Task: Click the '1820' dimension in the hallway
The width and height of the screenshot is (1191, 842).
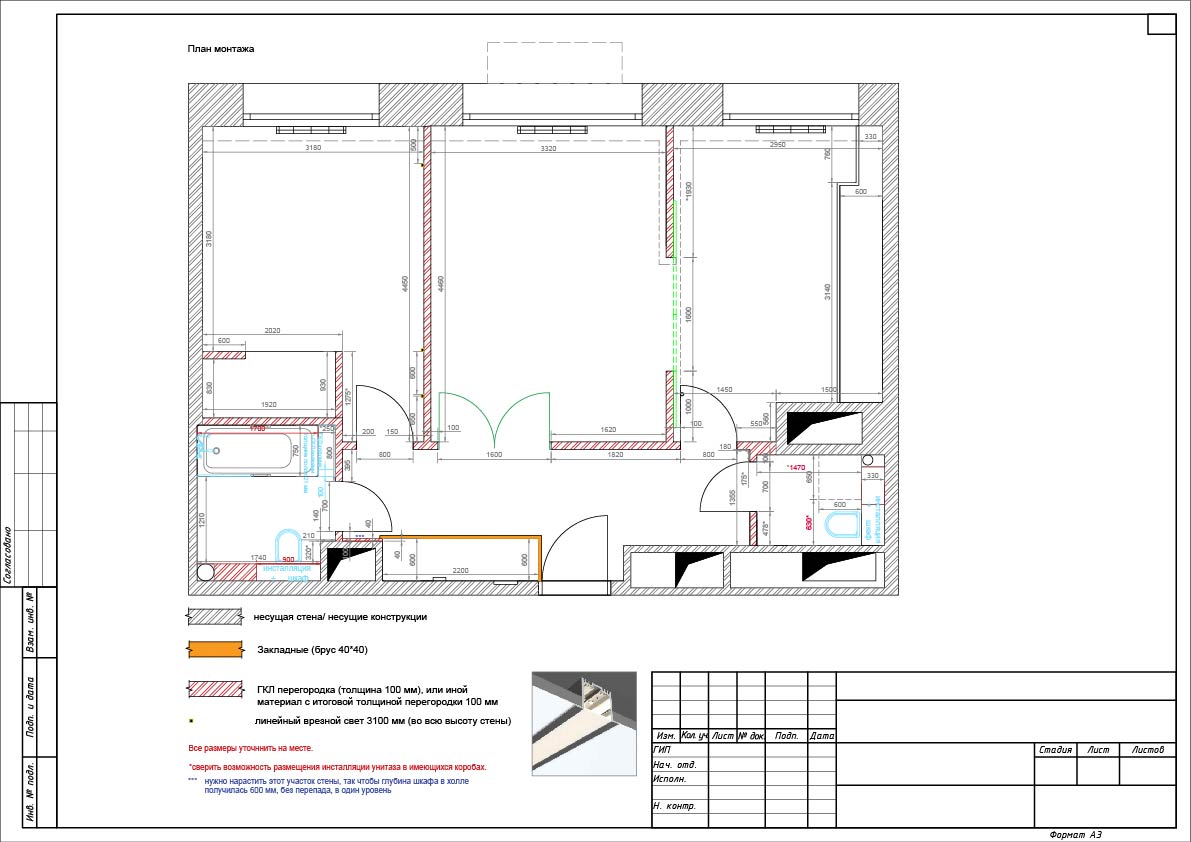Action: click(x=615, y=454)
